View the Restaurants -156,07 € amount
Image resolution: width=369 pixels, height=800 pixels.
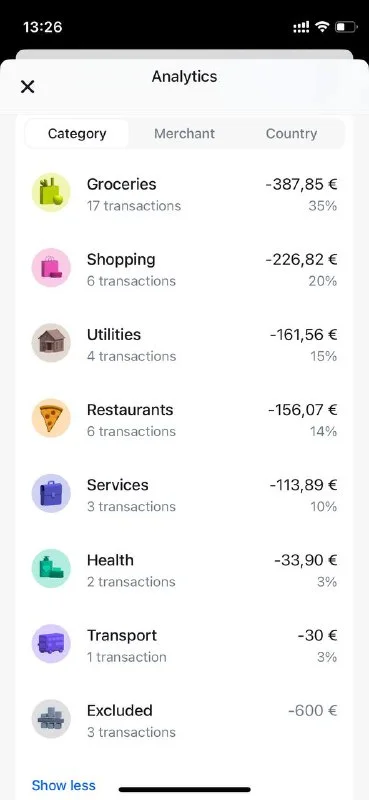point(302,410)
